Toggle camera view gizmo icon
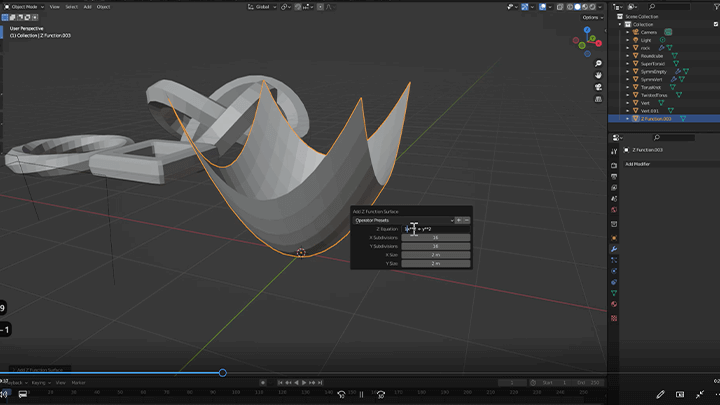This screenshot has height=405, width=720. tap(598, 87)
